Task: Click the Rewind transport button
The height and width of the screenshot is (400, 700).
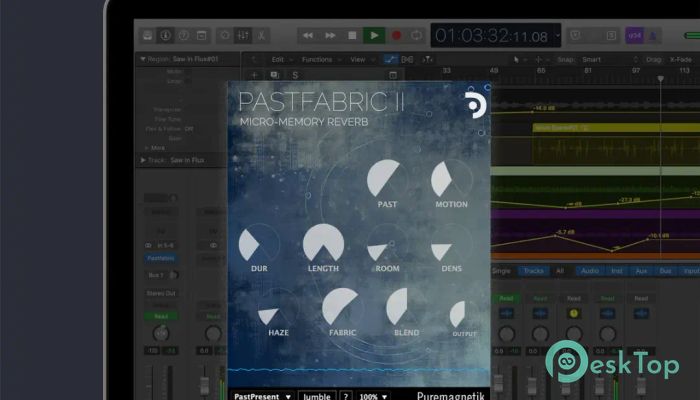Action: click(x=308, y=36)
